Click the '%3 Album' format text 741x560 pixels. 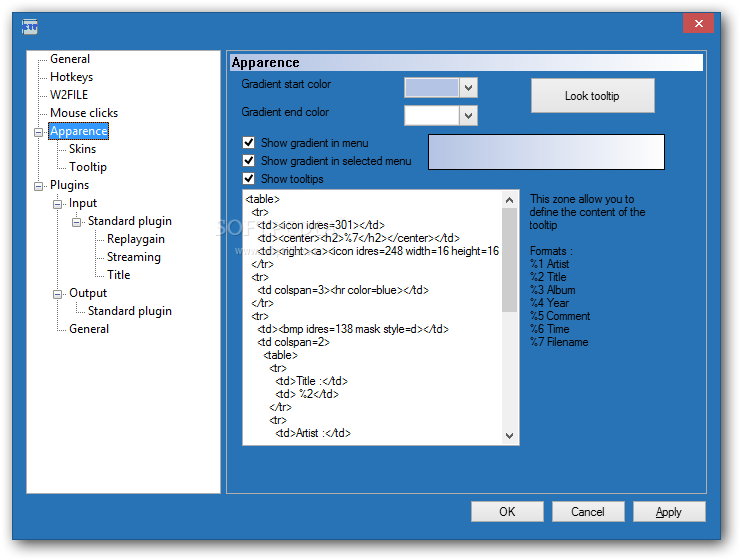coord(552,290)
